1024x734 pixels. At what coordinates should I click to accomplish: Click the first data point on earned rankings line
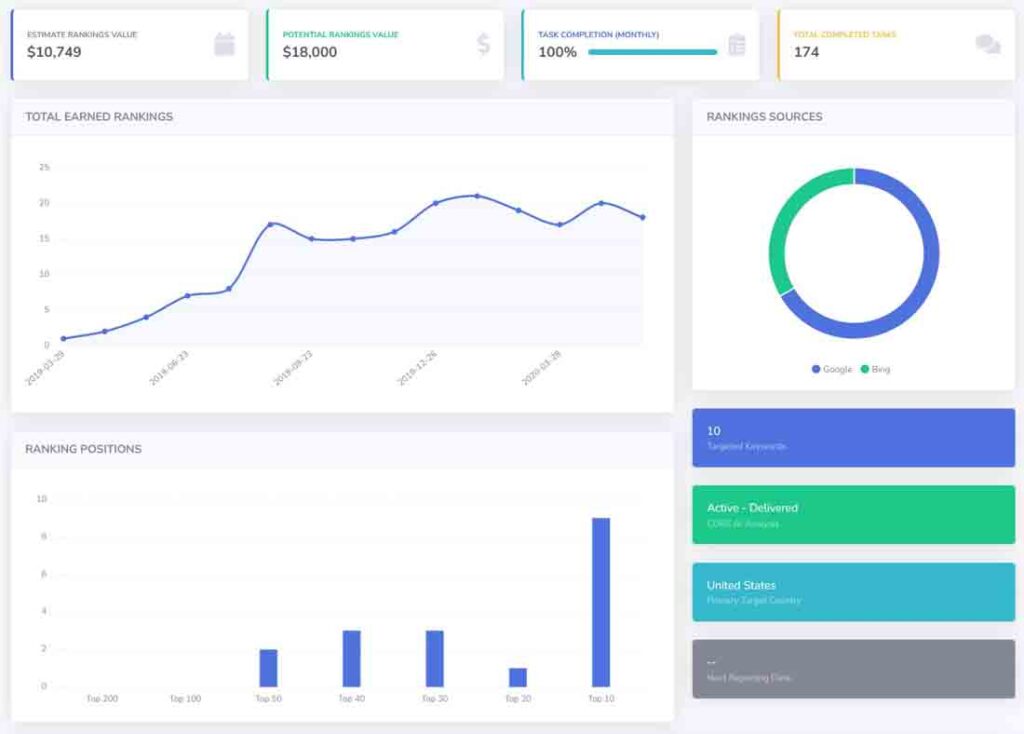point(63,339)
